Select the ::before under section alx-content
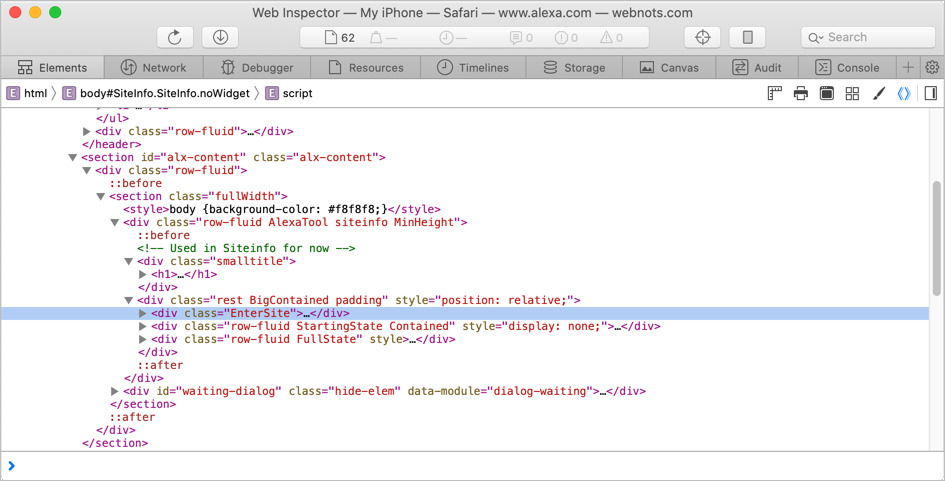 pyautogui.click(x=136, y=183)
